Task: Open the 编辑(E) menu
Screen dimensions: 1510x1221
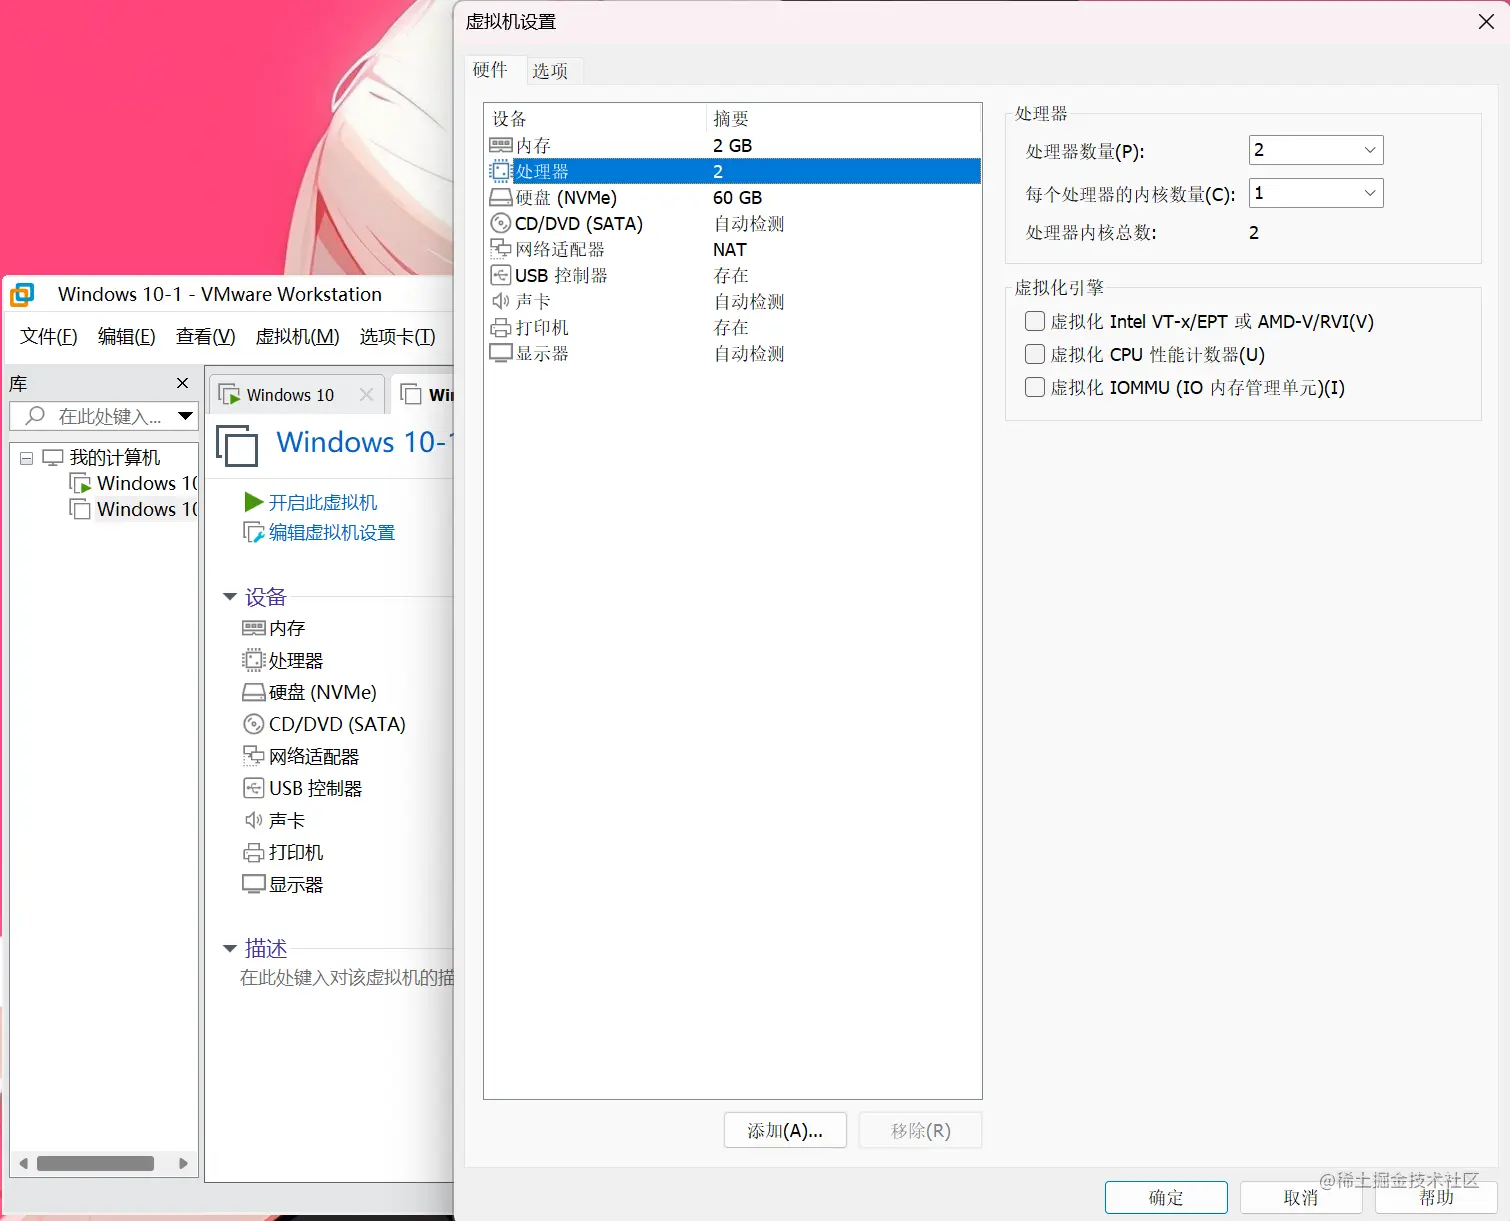Action: [x=127, y=337]
